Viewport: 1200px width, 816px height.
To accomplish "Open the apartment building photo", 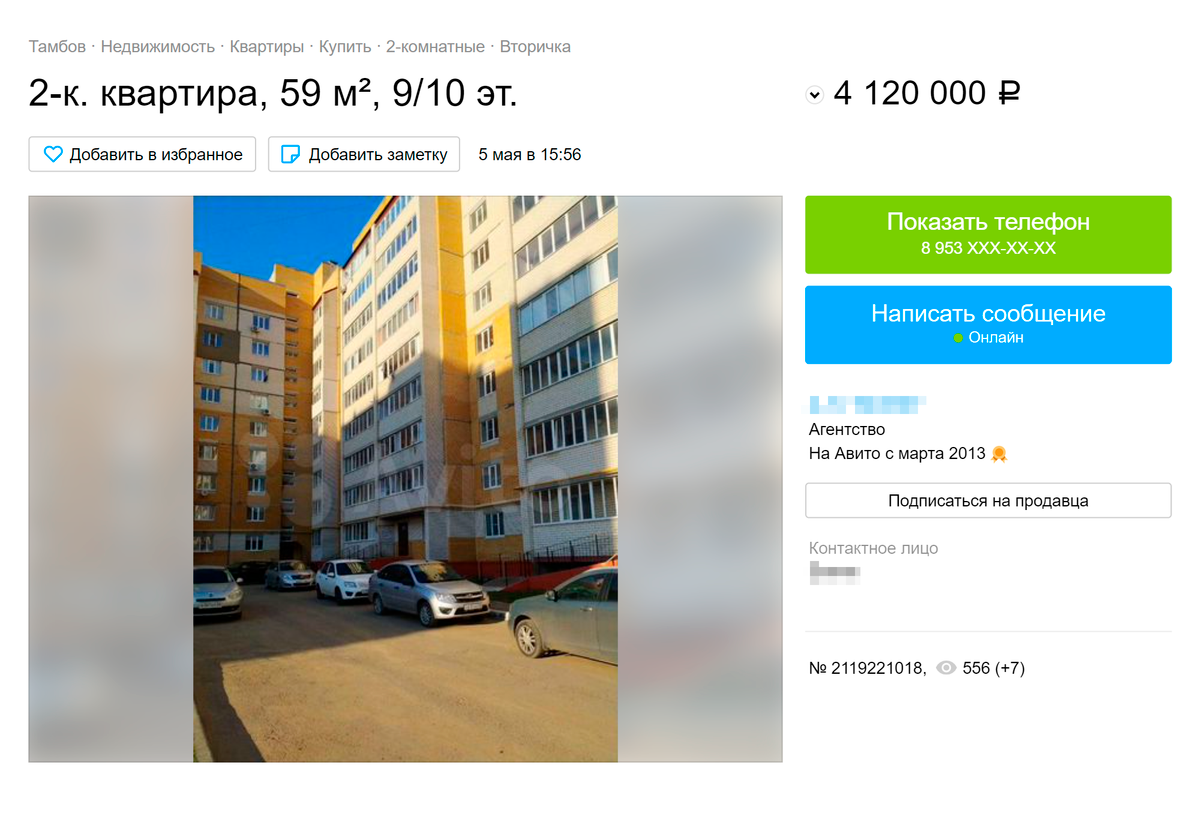I will click(405, 479).
